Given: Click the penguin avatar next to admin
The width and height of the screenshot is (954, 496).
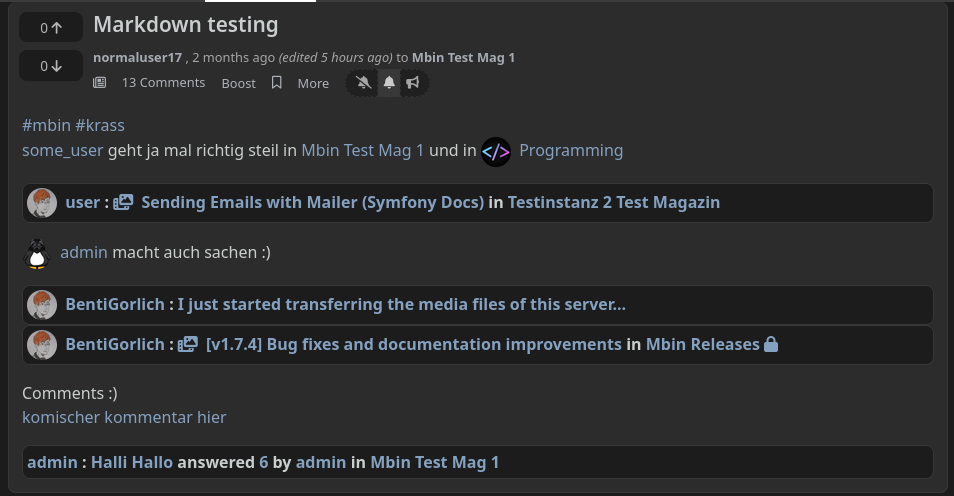Looking at the screenshot, I should pos(37,254).
